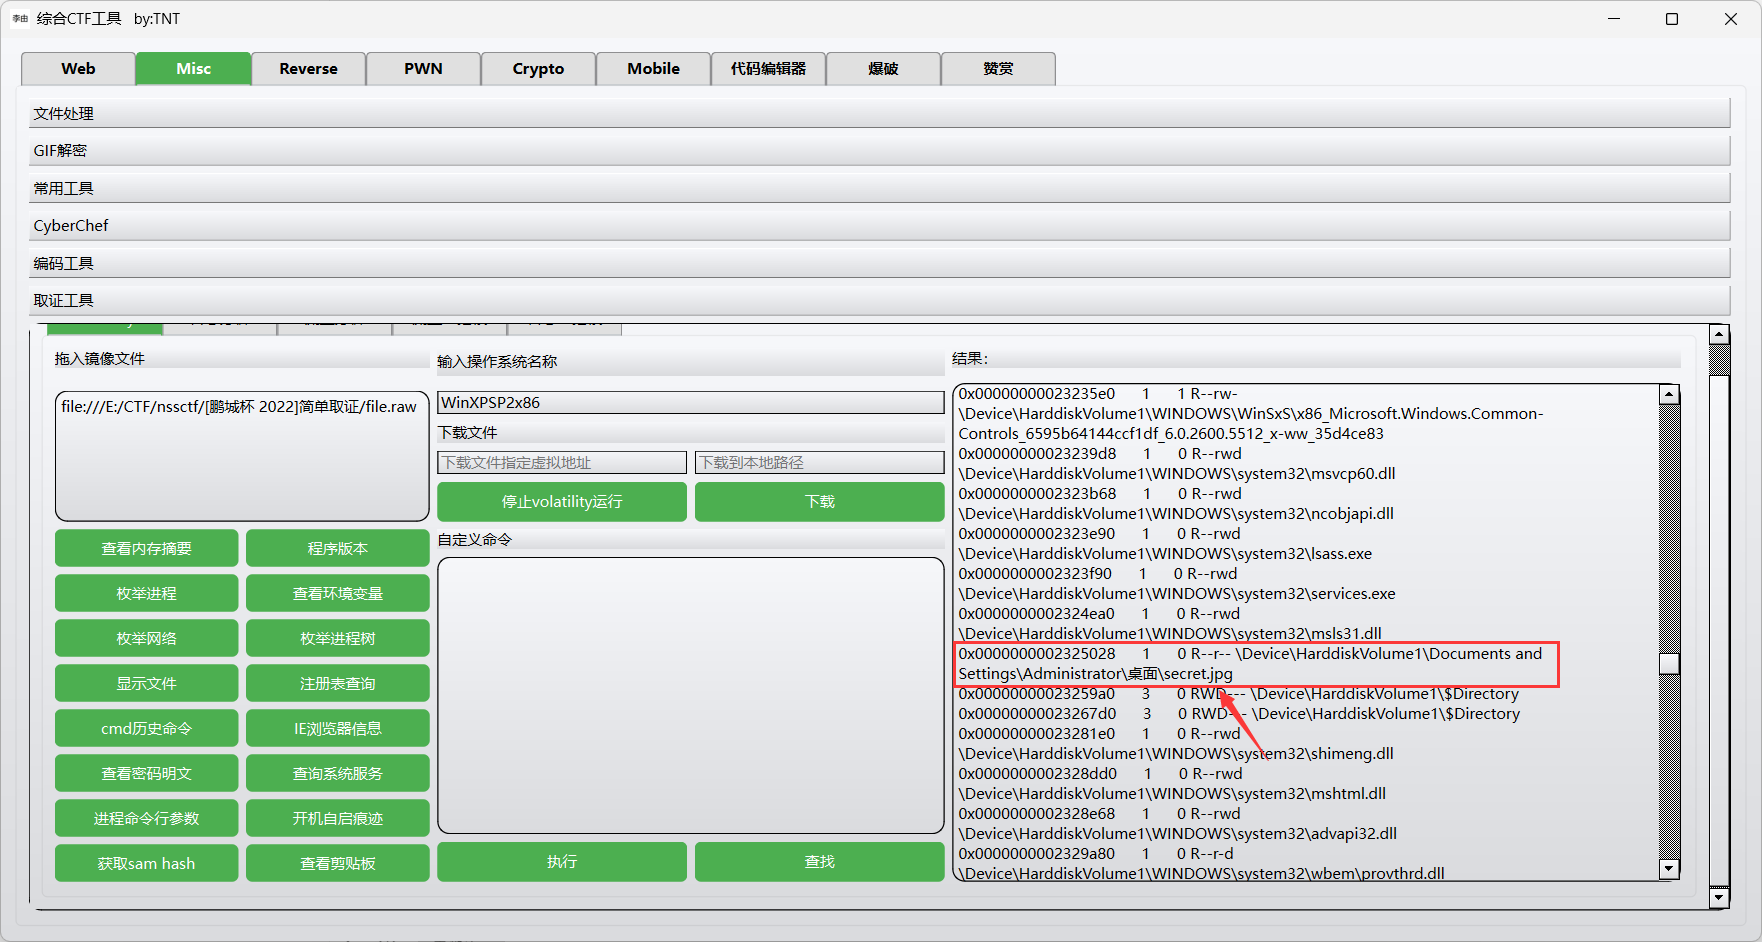Click the lsass.exe path in results

[x=1165, y=554]
